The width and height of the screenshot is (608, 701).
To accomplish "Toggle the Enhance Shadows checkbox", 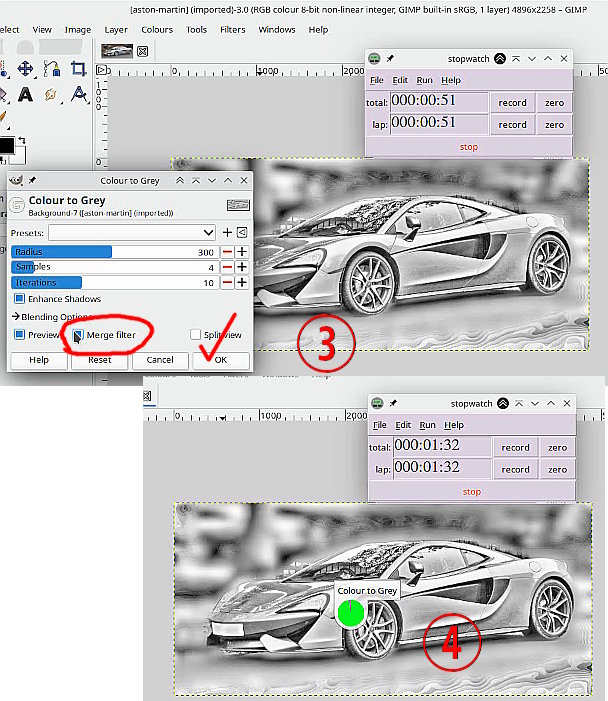I will pyautogui.click(x=19, y=298).
